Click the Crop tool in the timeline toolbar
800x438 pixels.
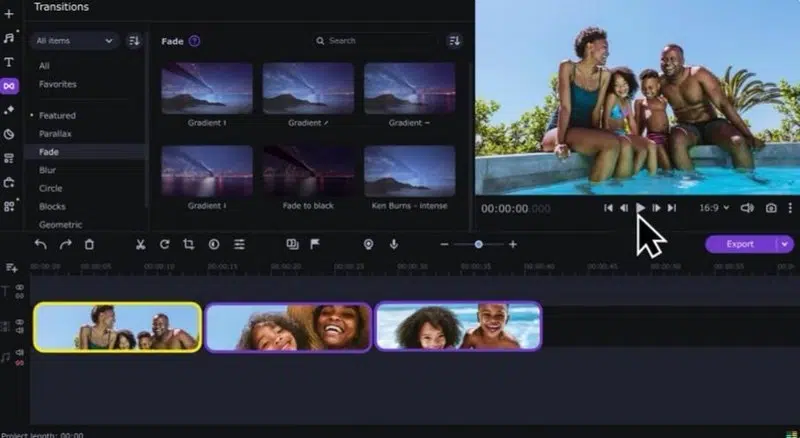click(x=189, y=244)
